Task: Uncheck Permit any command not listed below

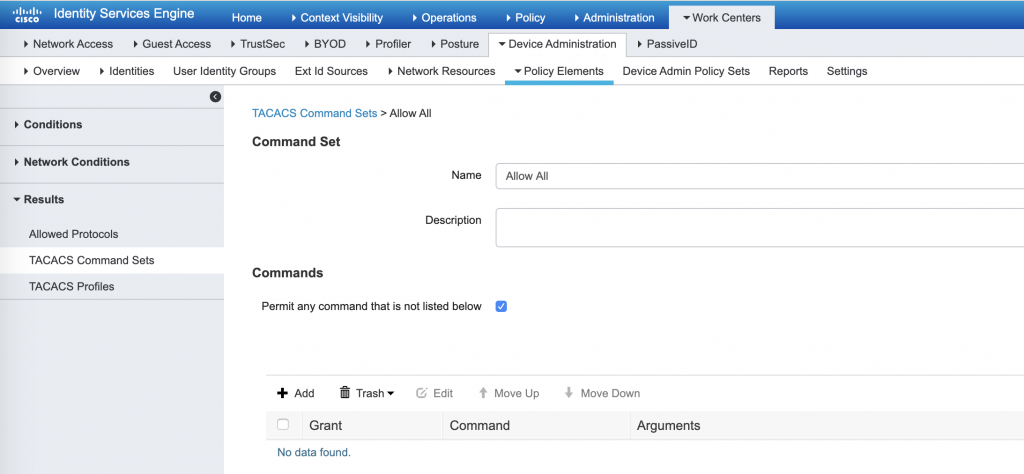Action: click(501, 306)
